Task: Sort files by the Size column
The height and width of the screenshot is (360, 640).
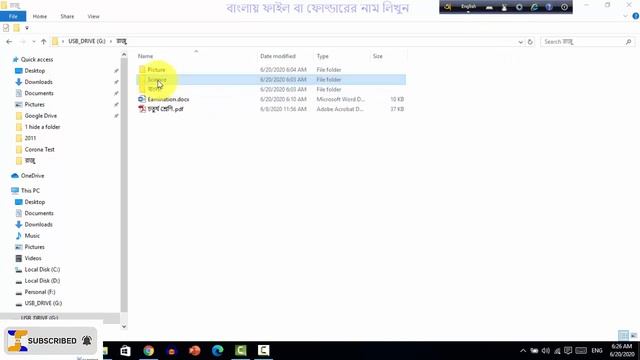Action: [378, 56]
